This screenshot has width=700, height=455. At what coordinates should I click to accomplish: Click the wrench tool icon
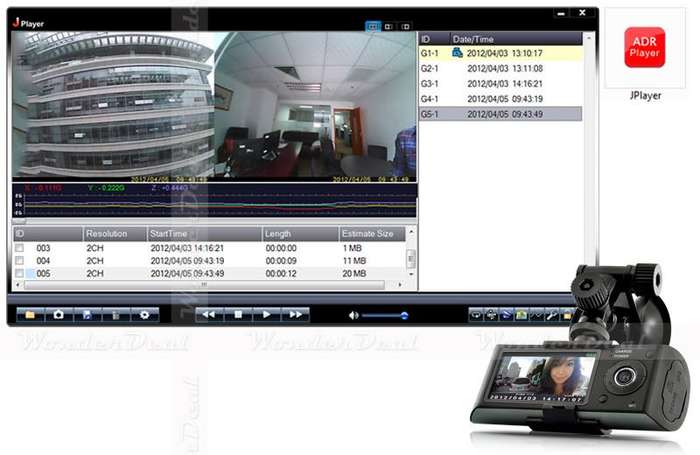[551, 315]
